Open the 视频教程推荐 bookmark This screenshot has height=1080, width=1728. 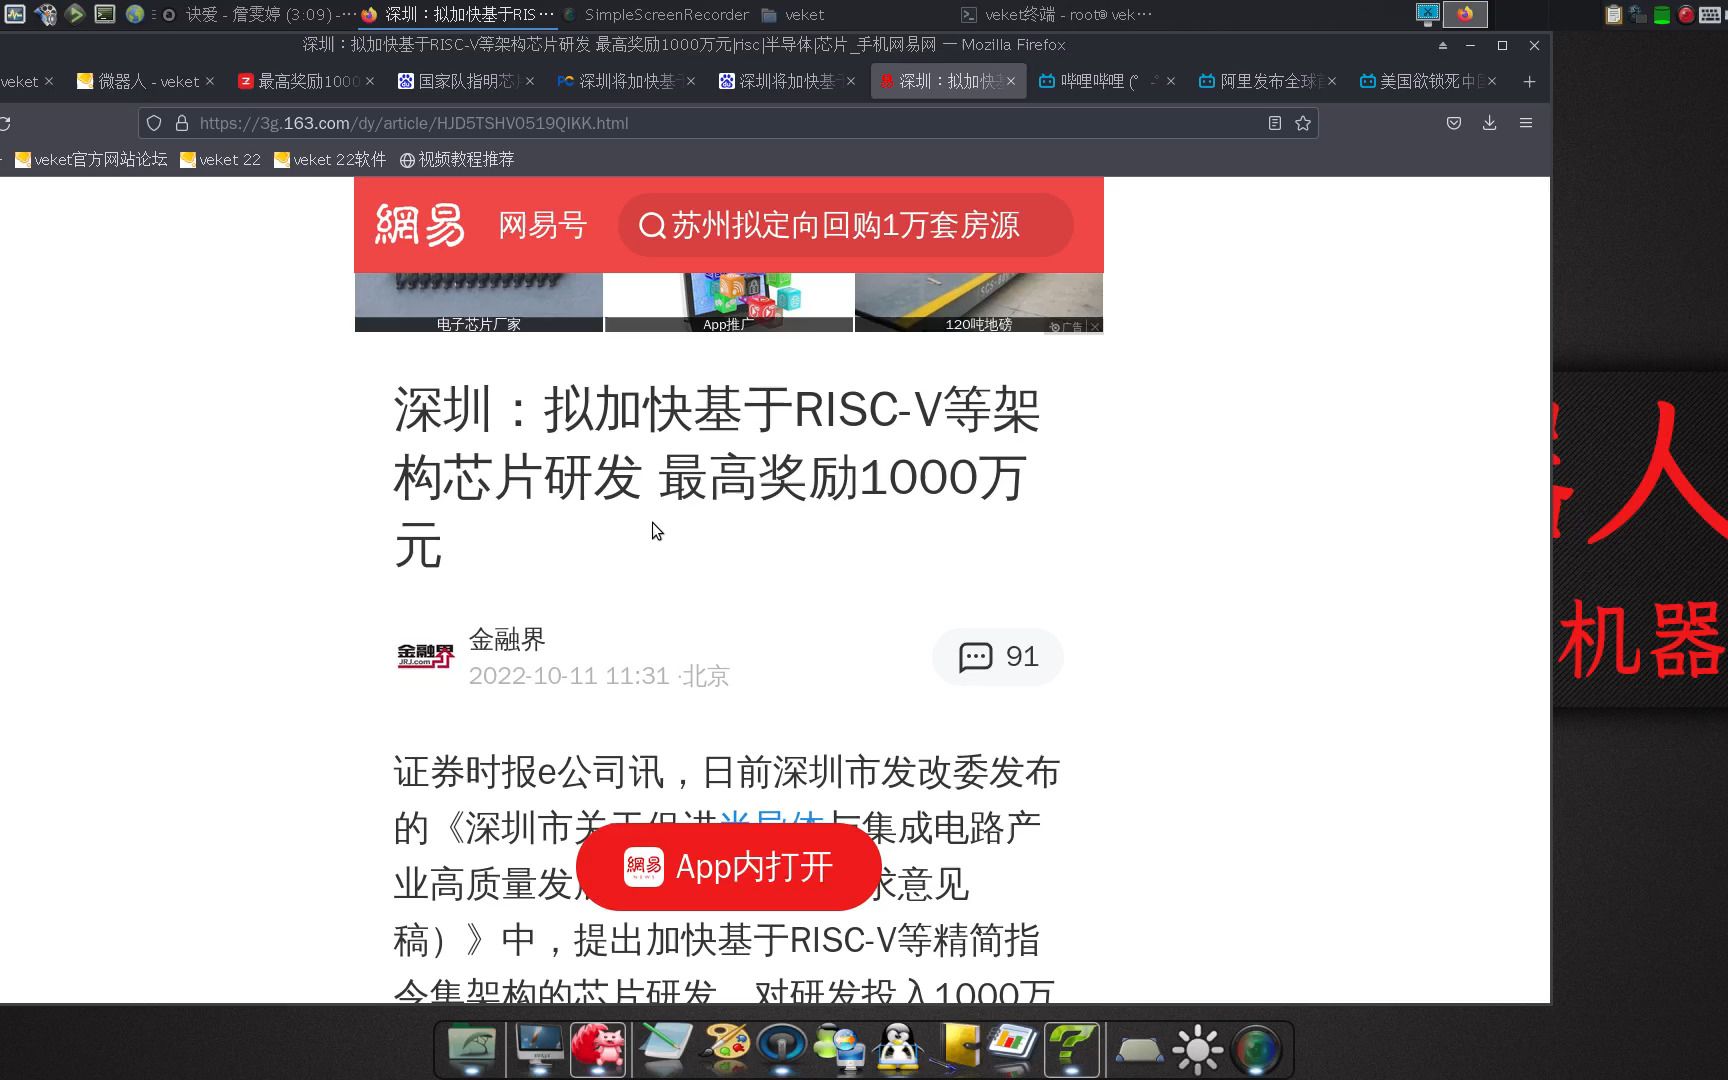tap(457, 159)
